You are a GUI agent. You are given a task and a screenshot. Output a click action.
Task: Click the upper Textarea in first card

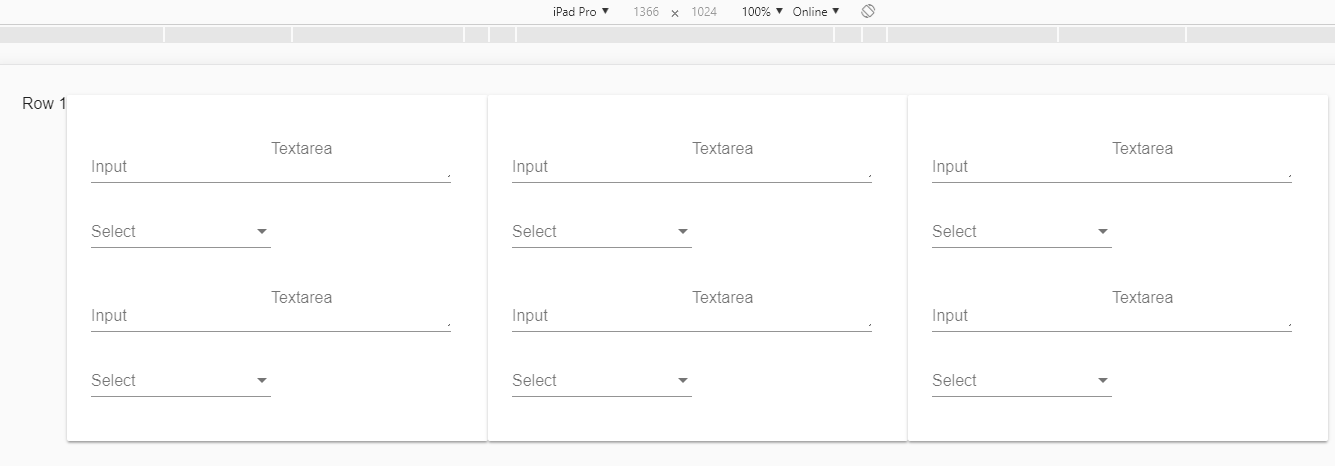[x=361, y=161]
